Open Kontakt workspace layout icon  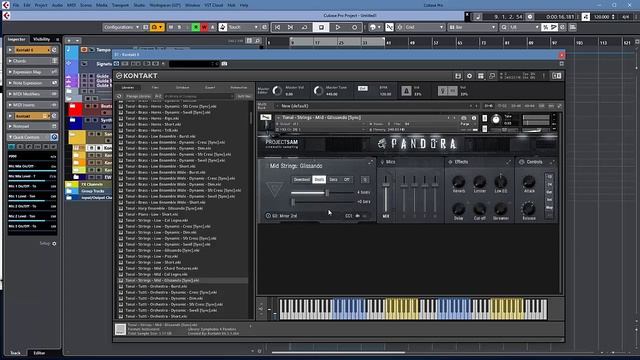[481, 76]
